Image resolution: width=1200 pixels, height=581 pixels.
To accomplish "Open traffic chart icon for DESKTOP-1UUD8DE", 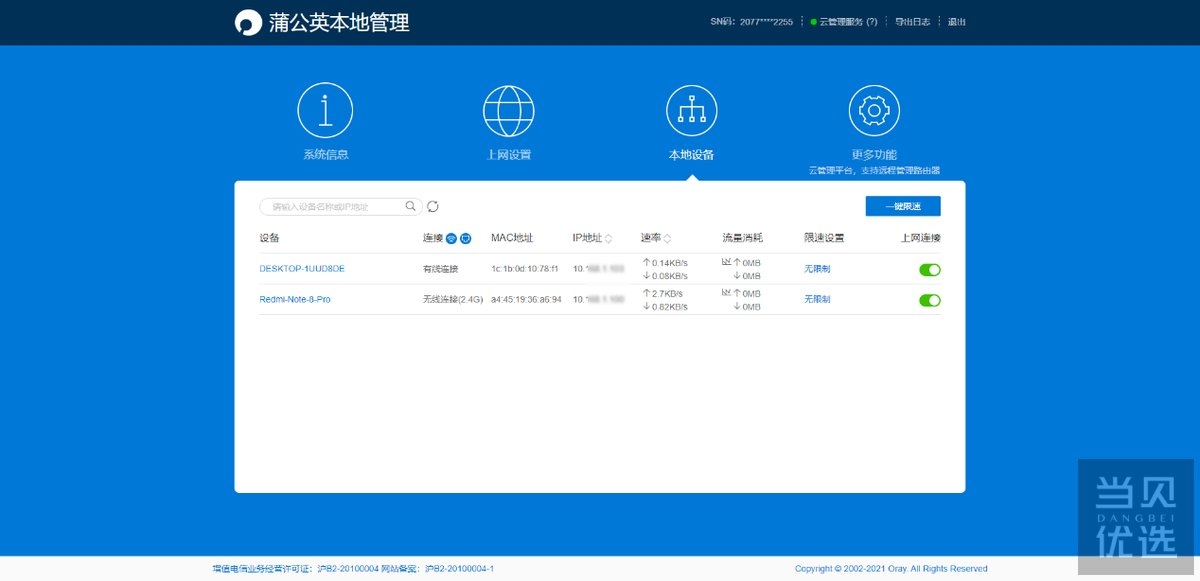I will [726, 262].
